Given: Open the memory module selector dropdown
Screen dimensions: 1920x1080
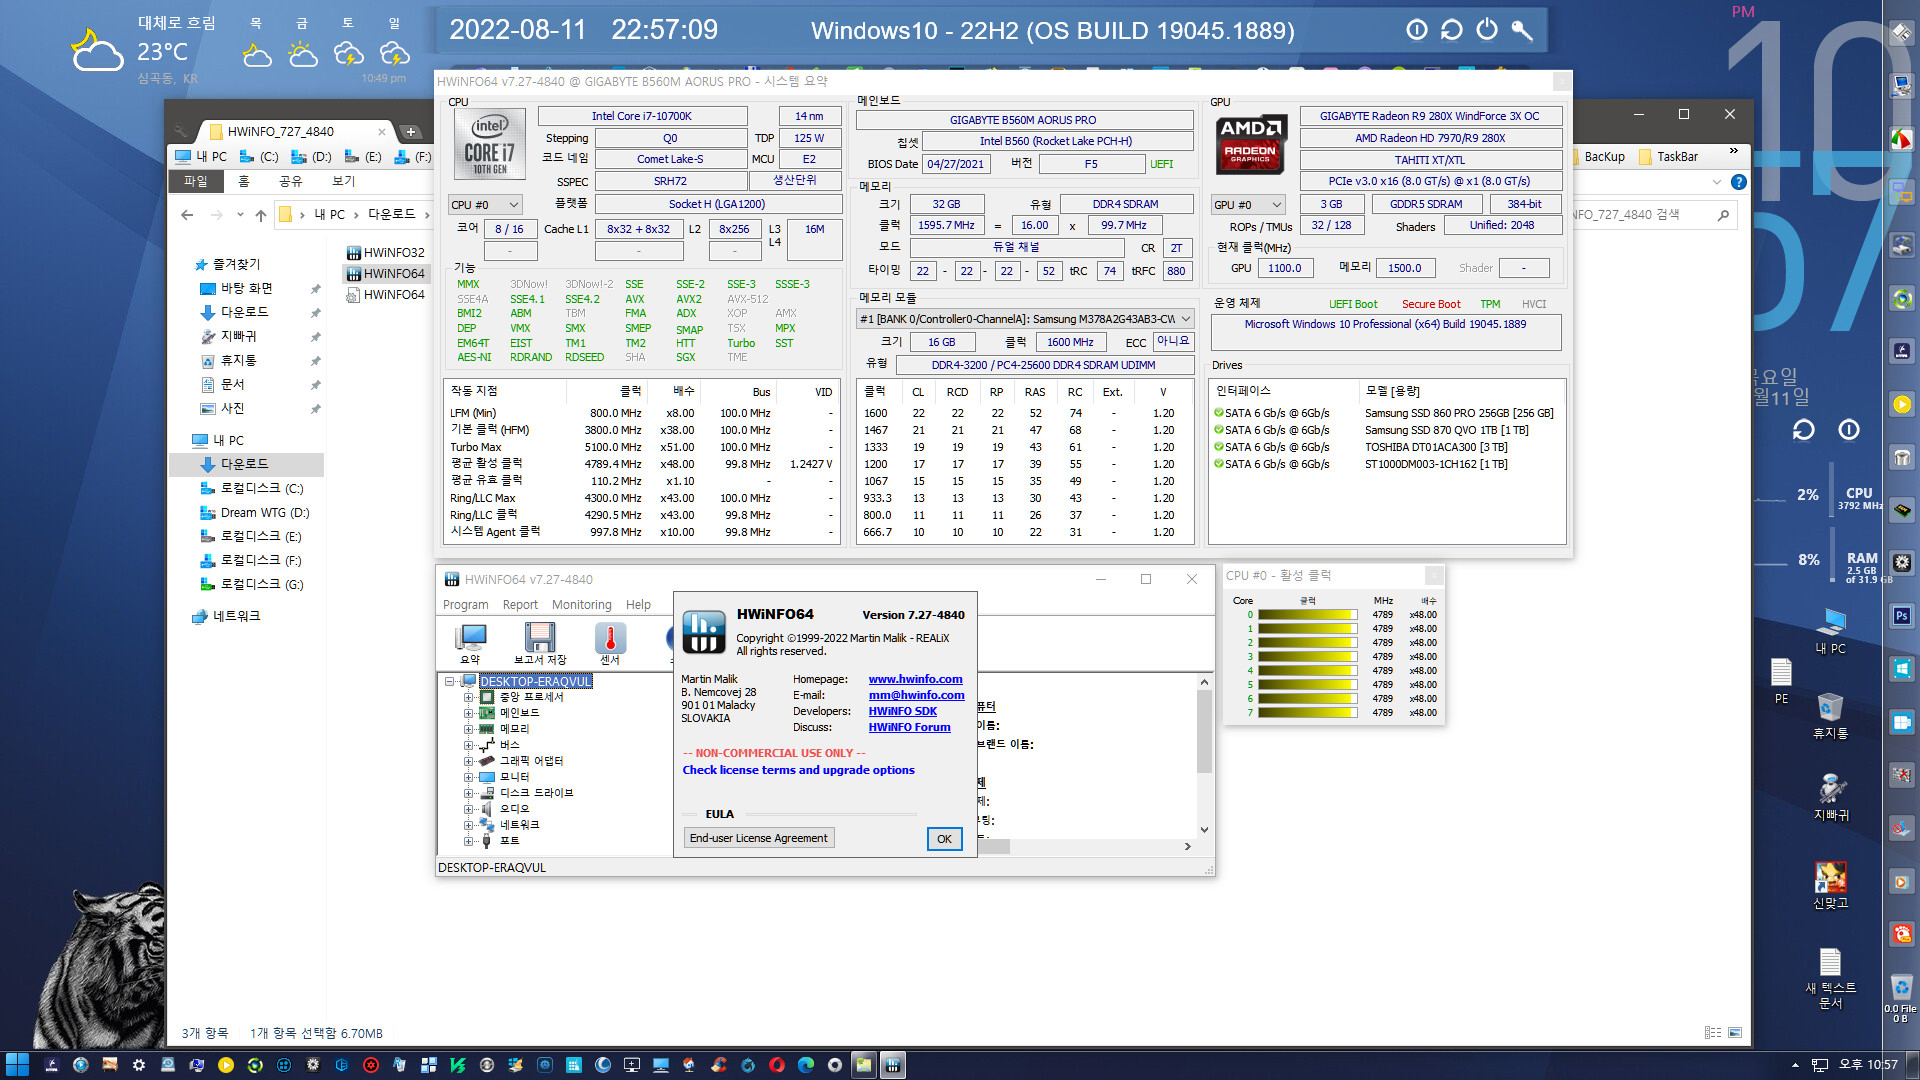Looking at the screenshot, I should 1025,319.
